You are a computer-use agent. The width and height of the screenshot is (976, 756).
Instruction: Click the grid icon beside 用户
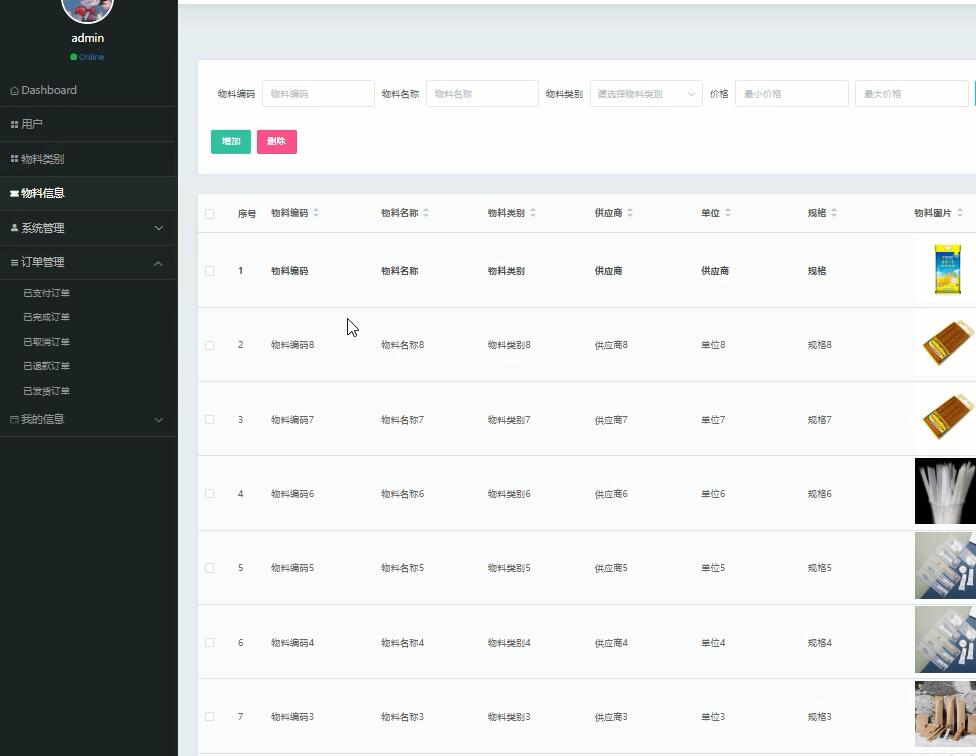(14, 124)
